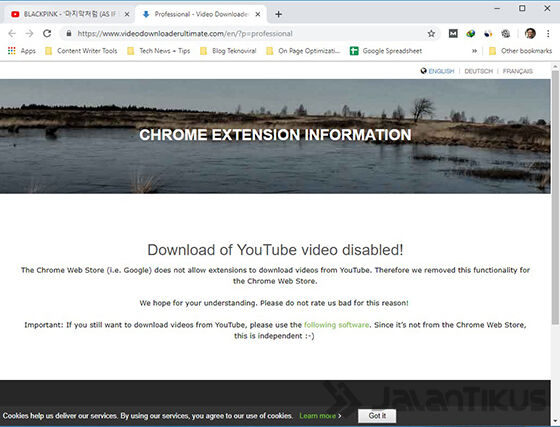The width and height of the screenshot is (560, 427).
Task: Open Other bookmarks folder
Action: (x=520, y=51)
